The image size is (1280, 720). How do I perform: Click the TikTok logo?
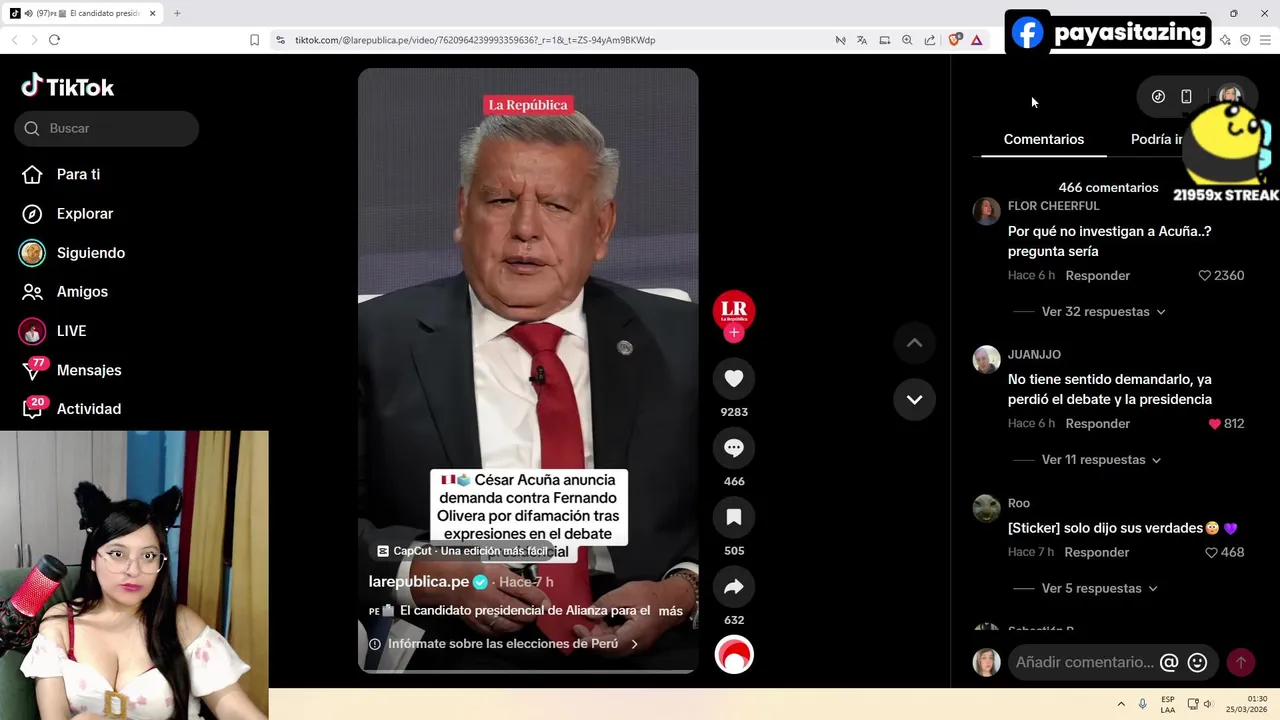pos(68,86)
